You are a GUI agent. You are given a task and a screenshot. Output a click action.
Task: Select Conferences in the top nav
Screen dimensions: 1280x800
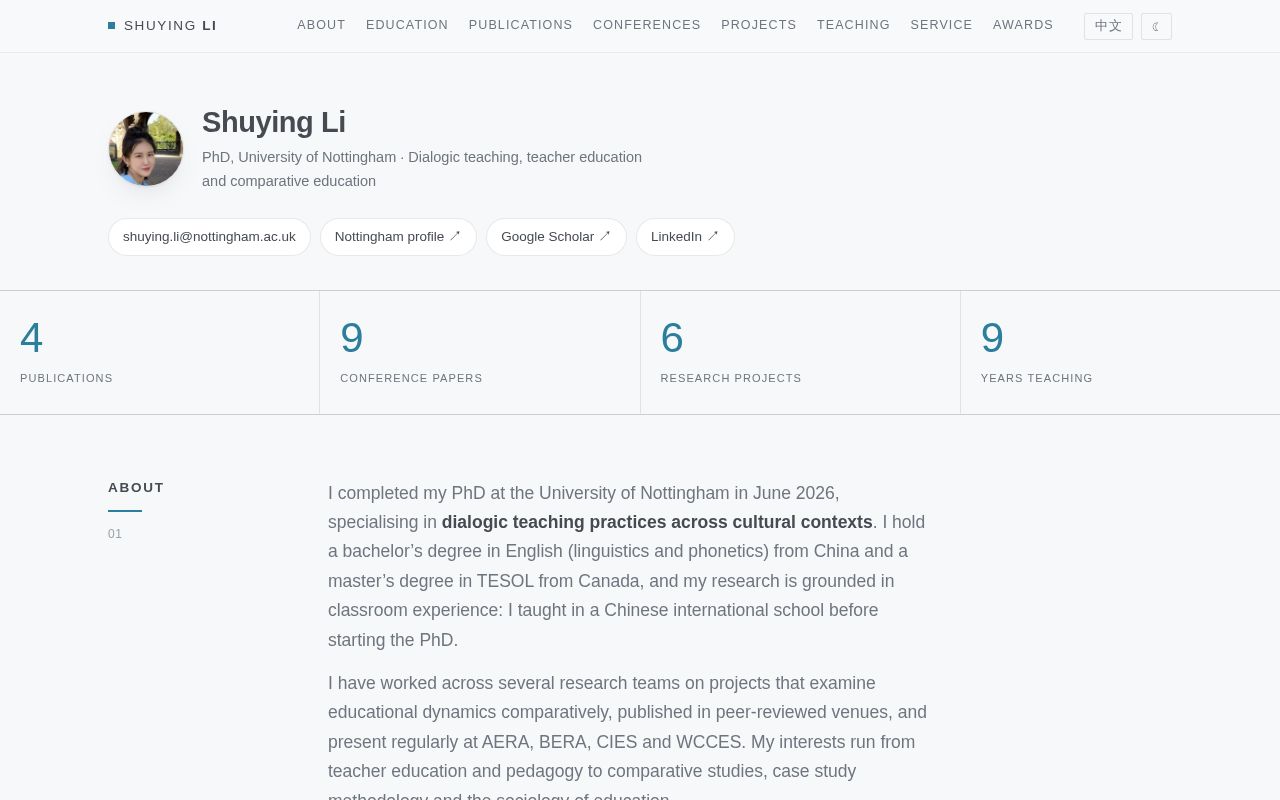647,25
